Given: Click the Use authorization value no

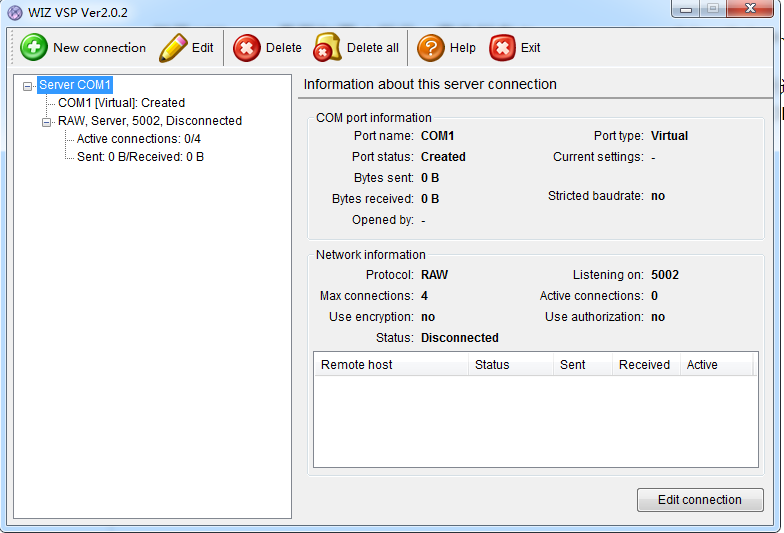Looking at the screenshot, I should coord(658,317).
